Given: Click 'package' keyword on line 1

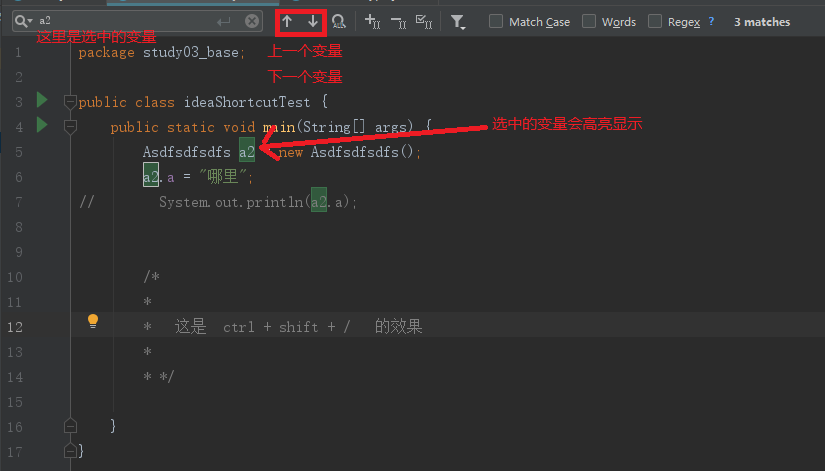Looking at the screenshot, I should point(106,53).
